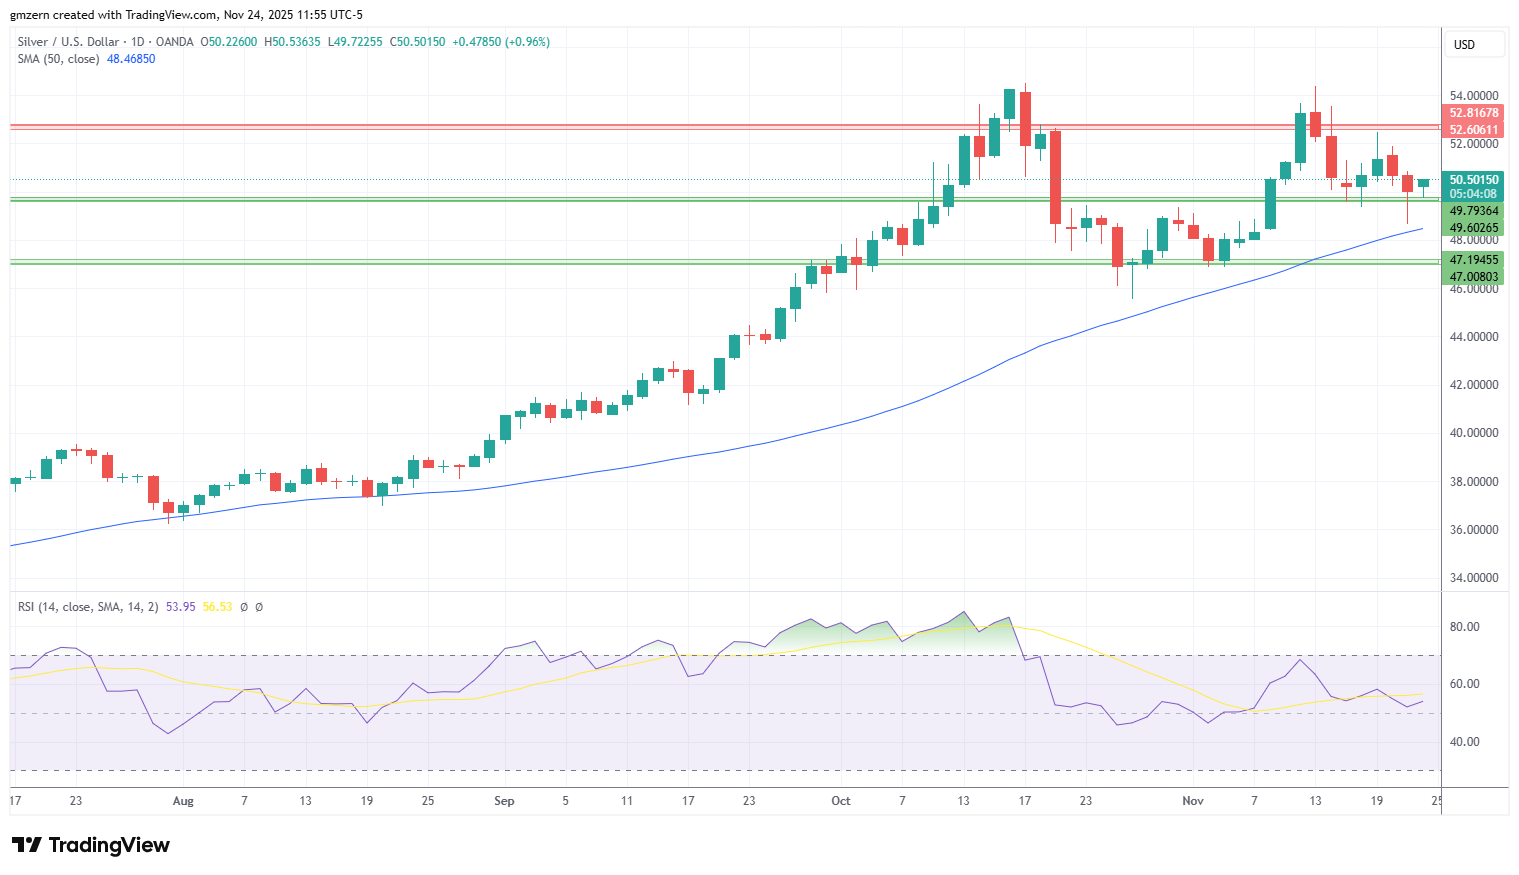Select the SMA value 48.46850

click(131, 59)
